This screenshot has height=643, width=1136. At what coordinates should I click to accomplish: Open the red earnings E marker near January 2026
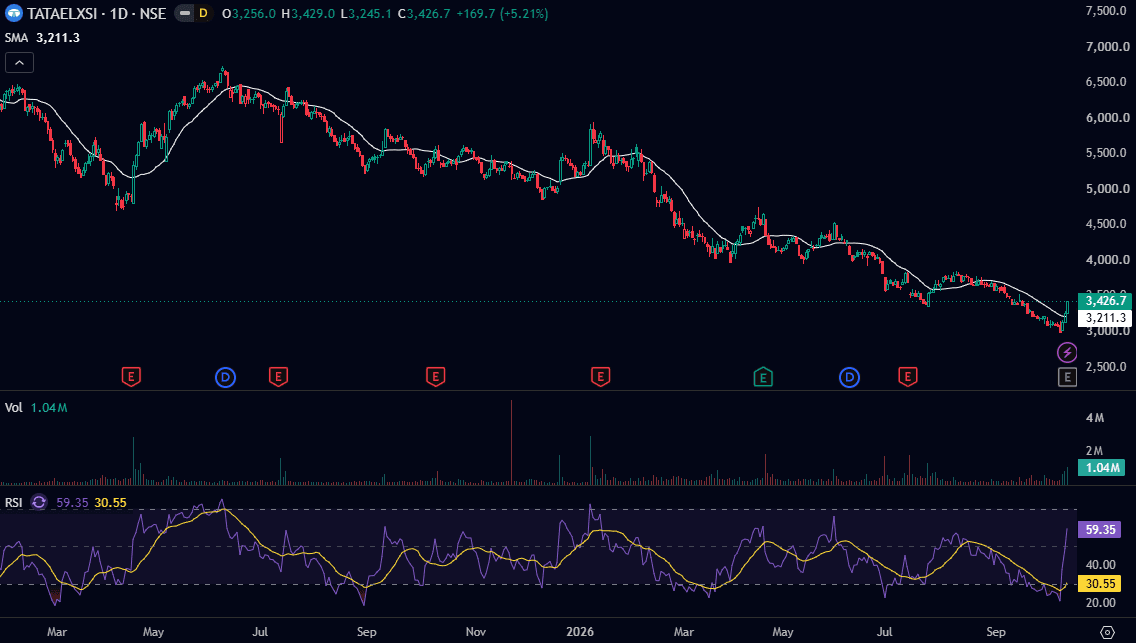(600, 377)
